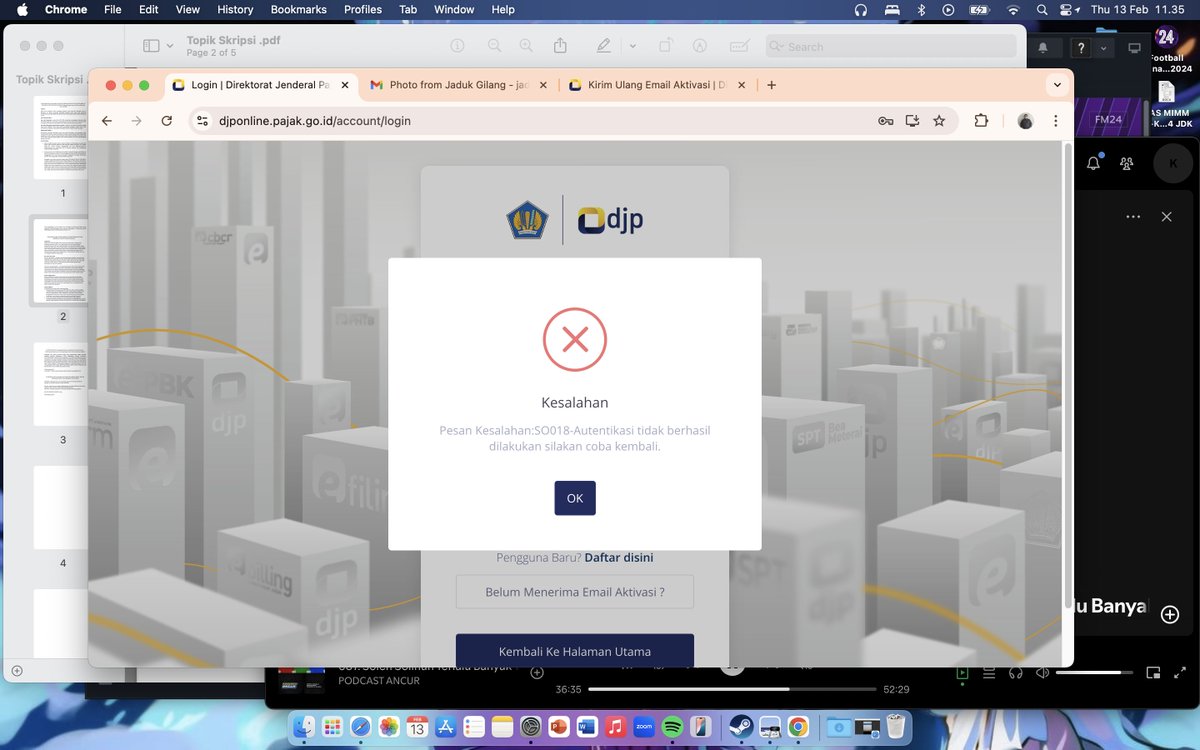Click Preview rotate icon
This screenshot has width=1200, height=750.
(665, 46)
